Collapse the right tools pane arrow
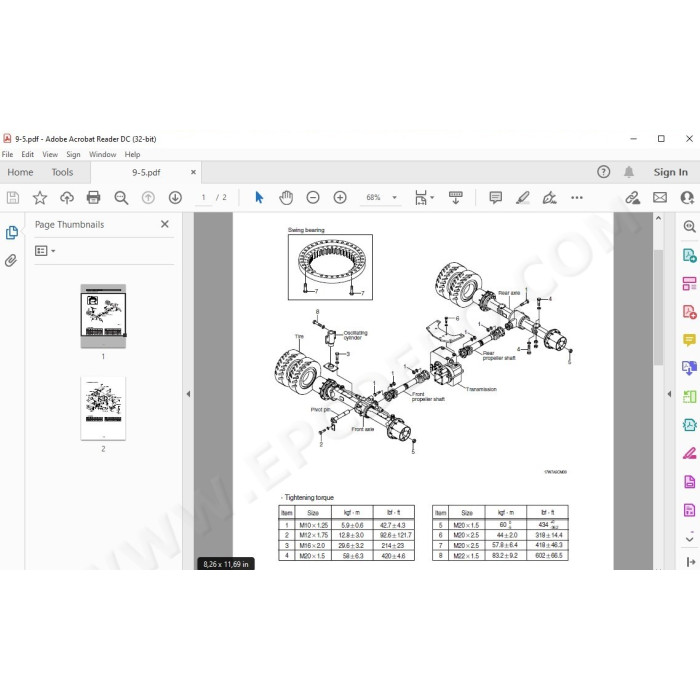 click(x=669, y=394)
